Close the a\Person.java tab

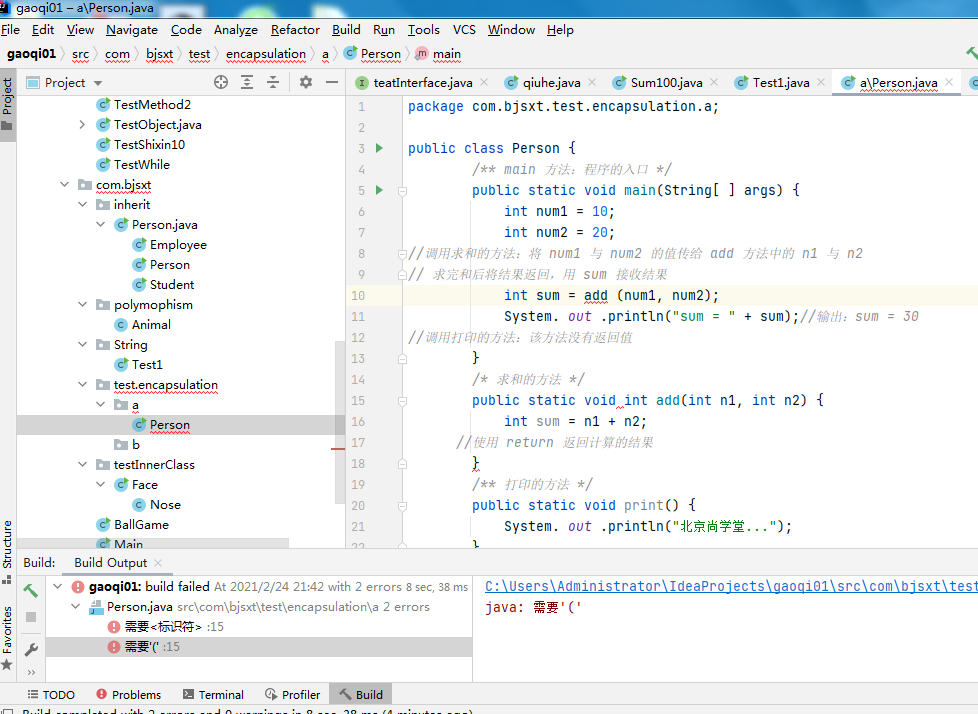pyautogui.click(x=949, y=82)
